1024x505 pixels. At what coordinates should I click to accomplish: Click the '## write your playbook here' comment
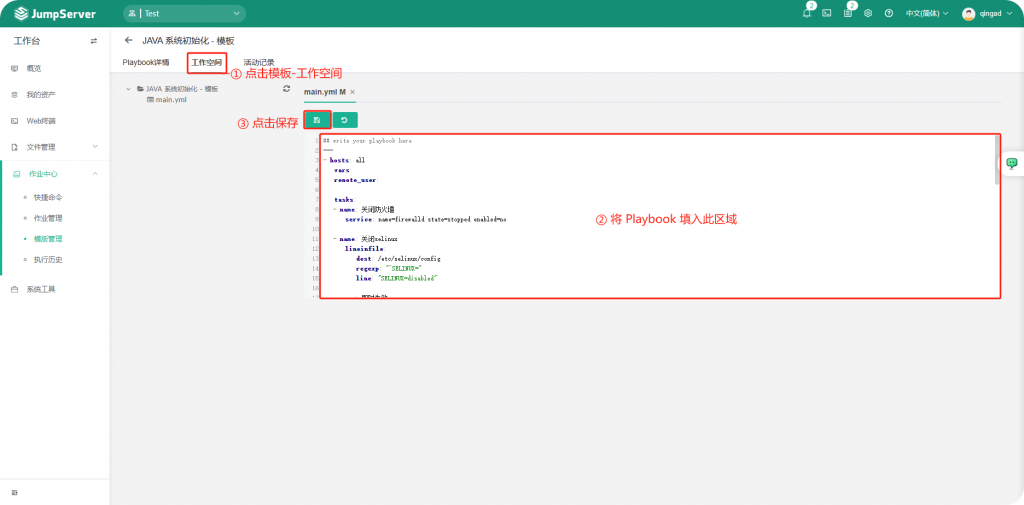[x=367, y=140]
